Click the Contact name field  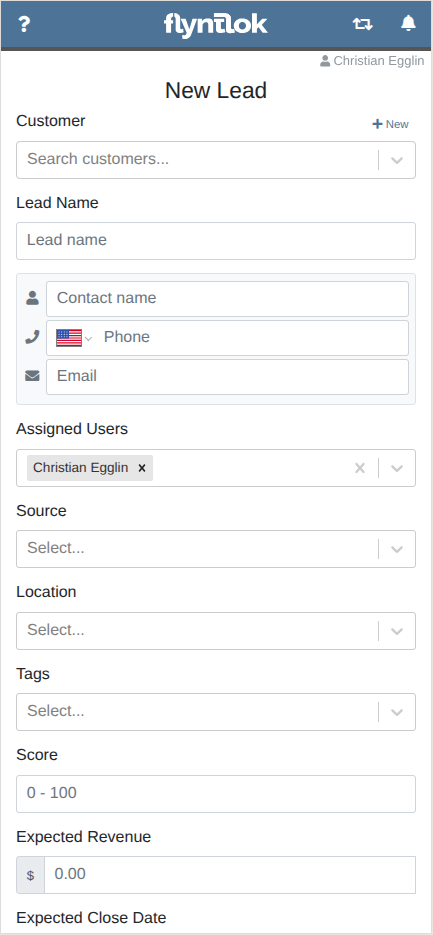[227, 299]
